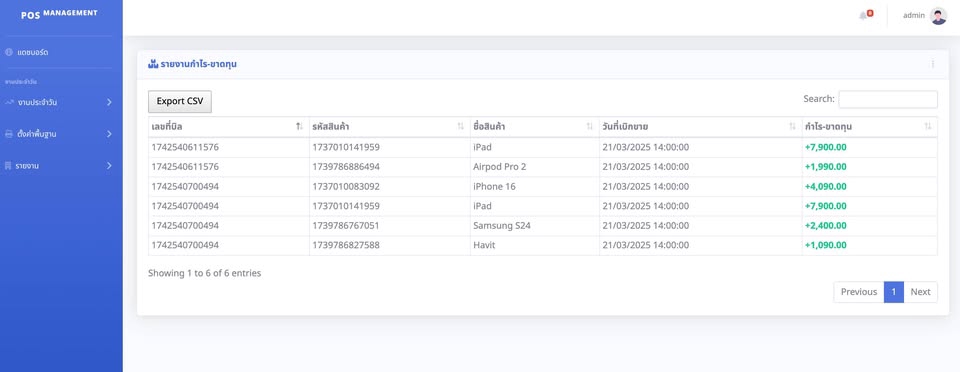
Task: Click product code 1739786886494
Action: click(346, 166)
